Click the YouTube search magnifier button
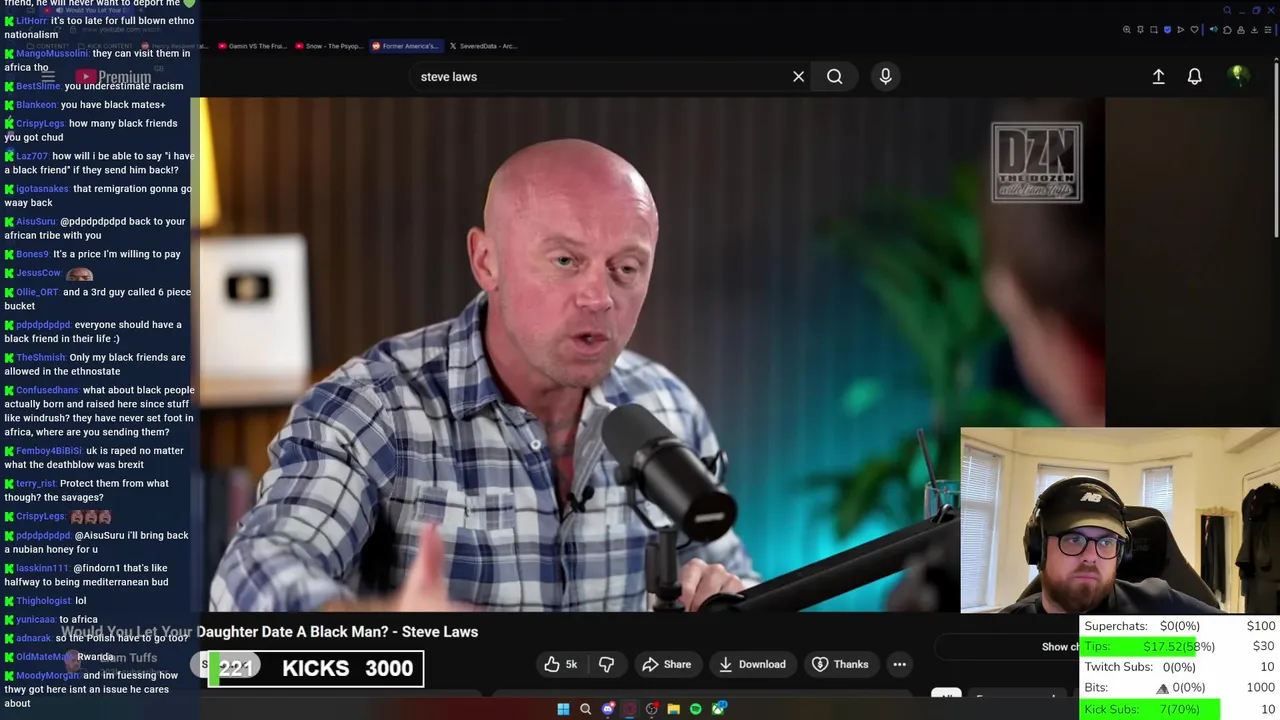Image resolution: width=1280 pixels, height=720 pixels. 834,77
